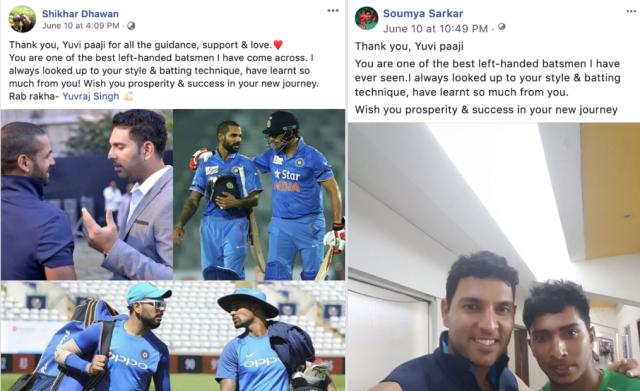Open the tagged Yuvraj Singh link
640x391 pixels.
[x=91, y=96]
